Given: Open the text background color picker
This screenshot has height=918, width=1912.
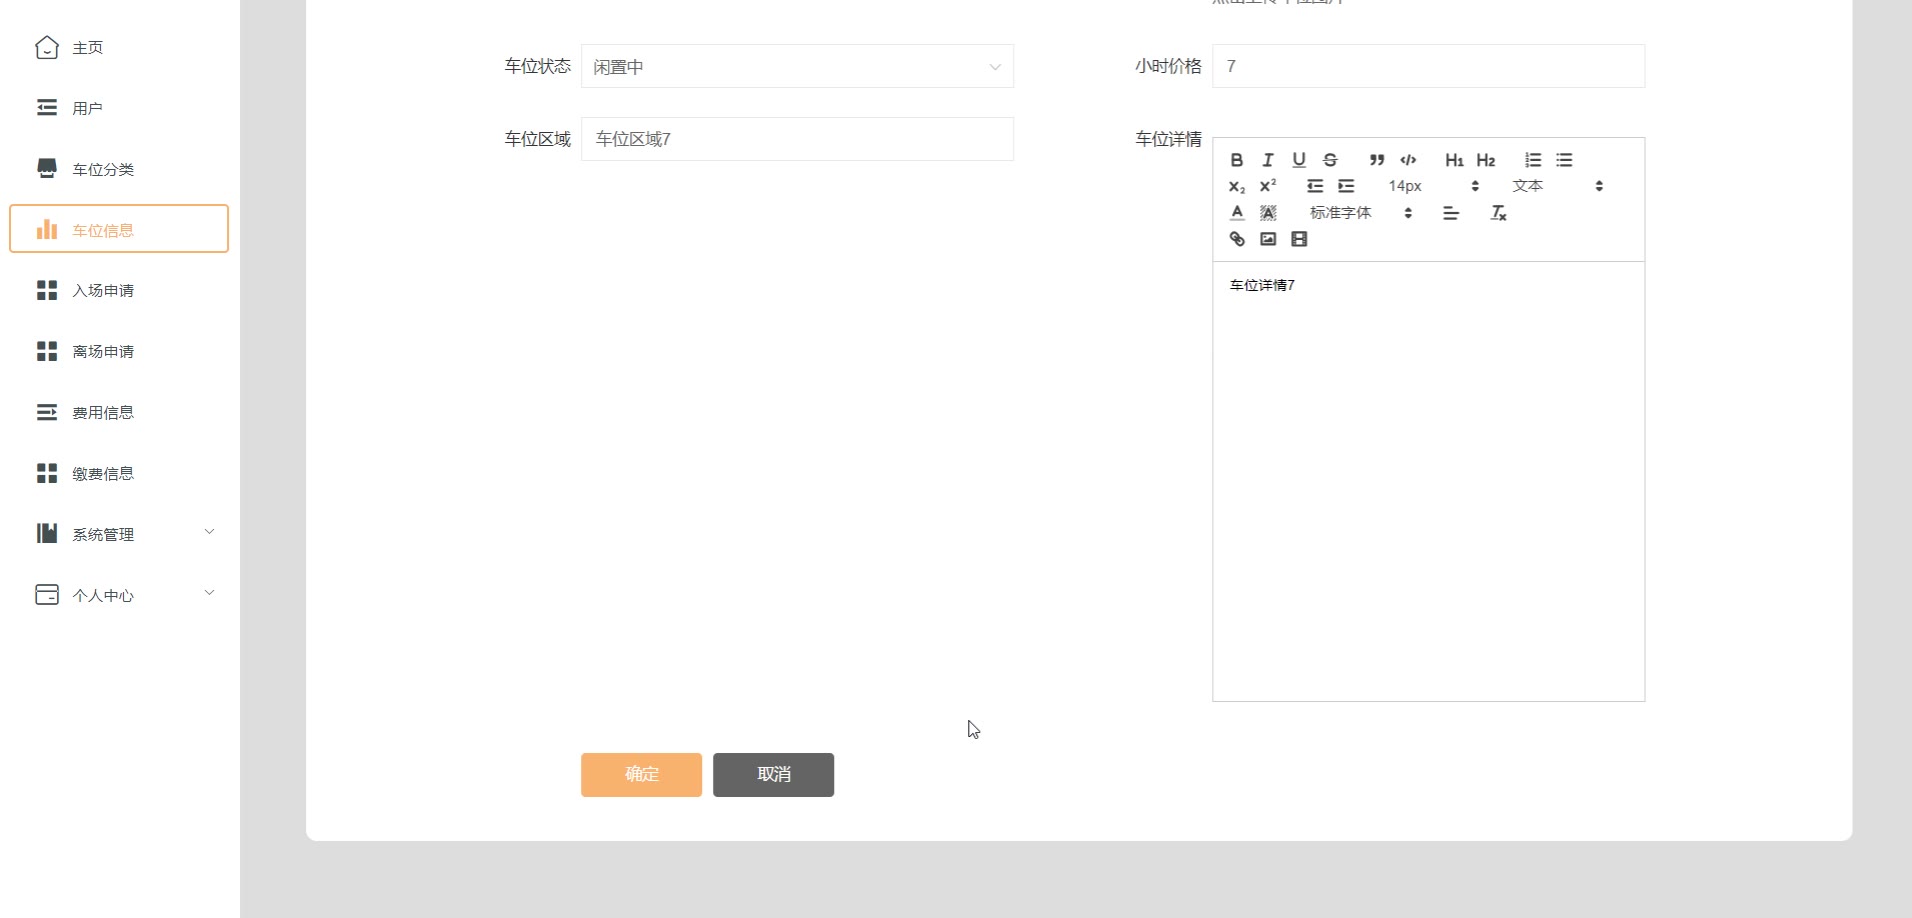Looking at the screenshot, I should click(1268, 213).
